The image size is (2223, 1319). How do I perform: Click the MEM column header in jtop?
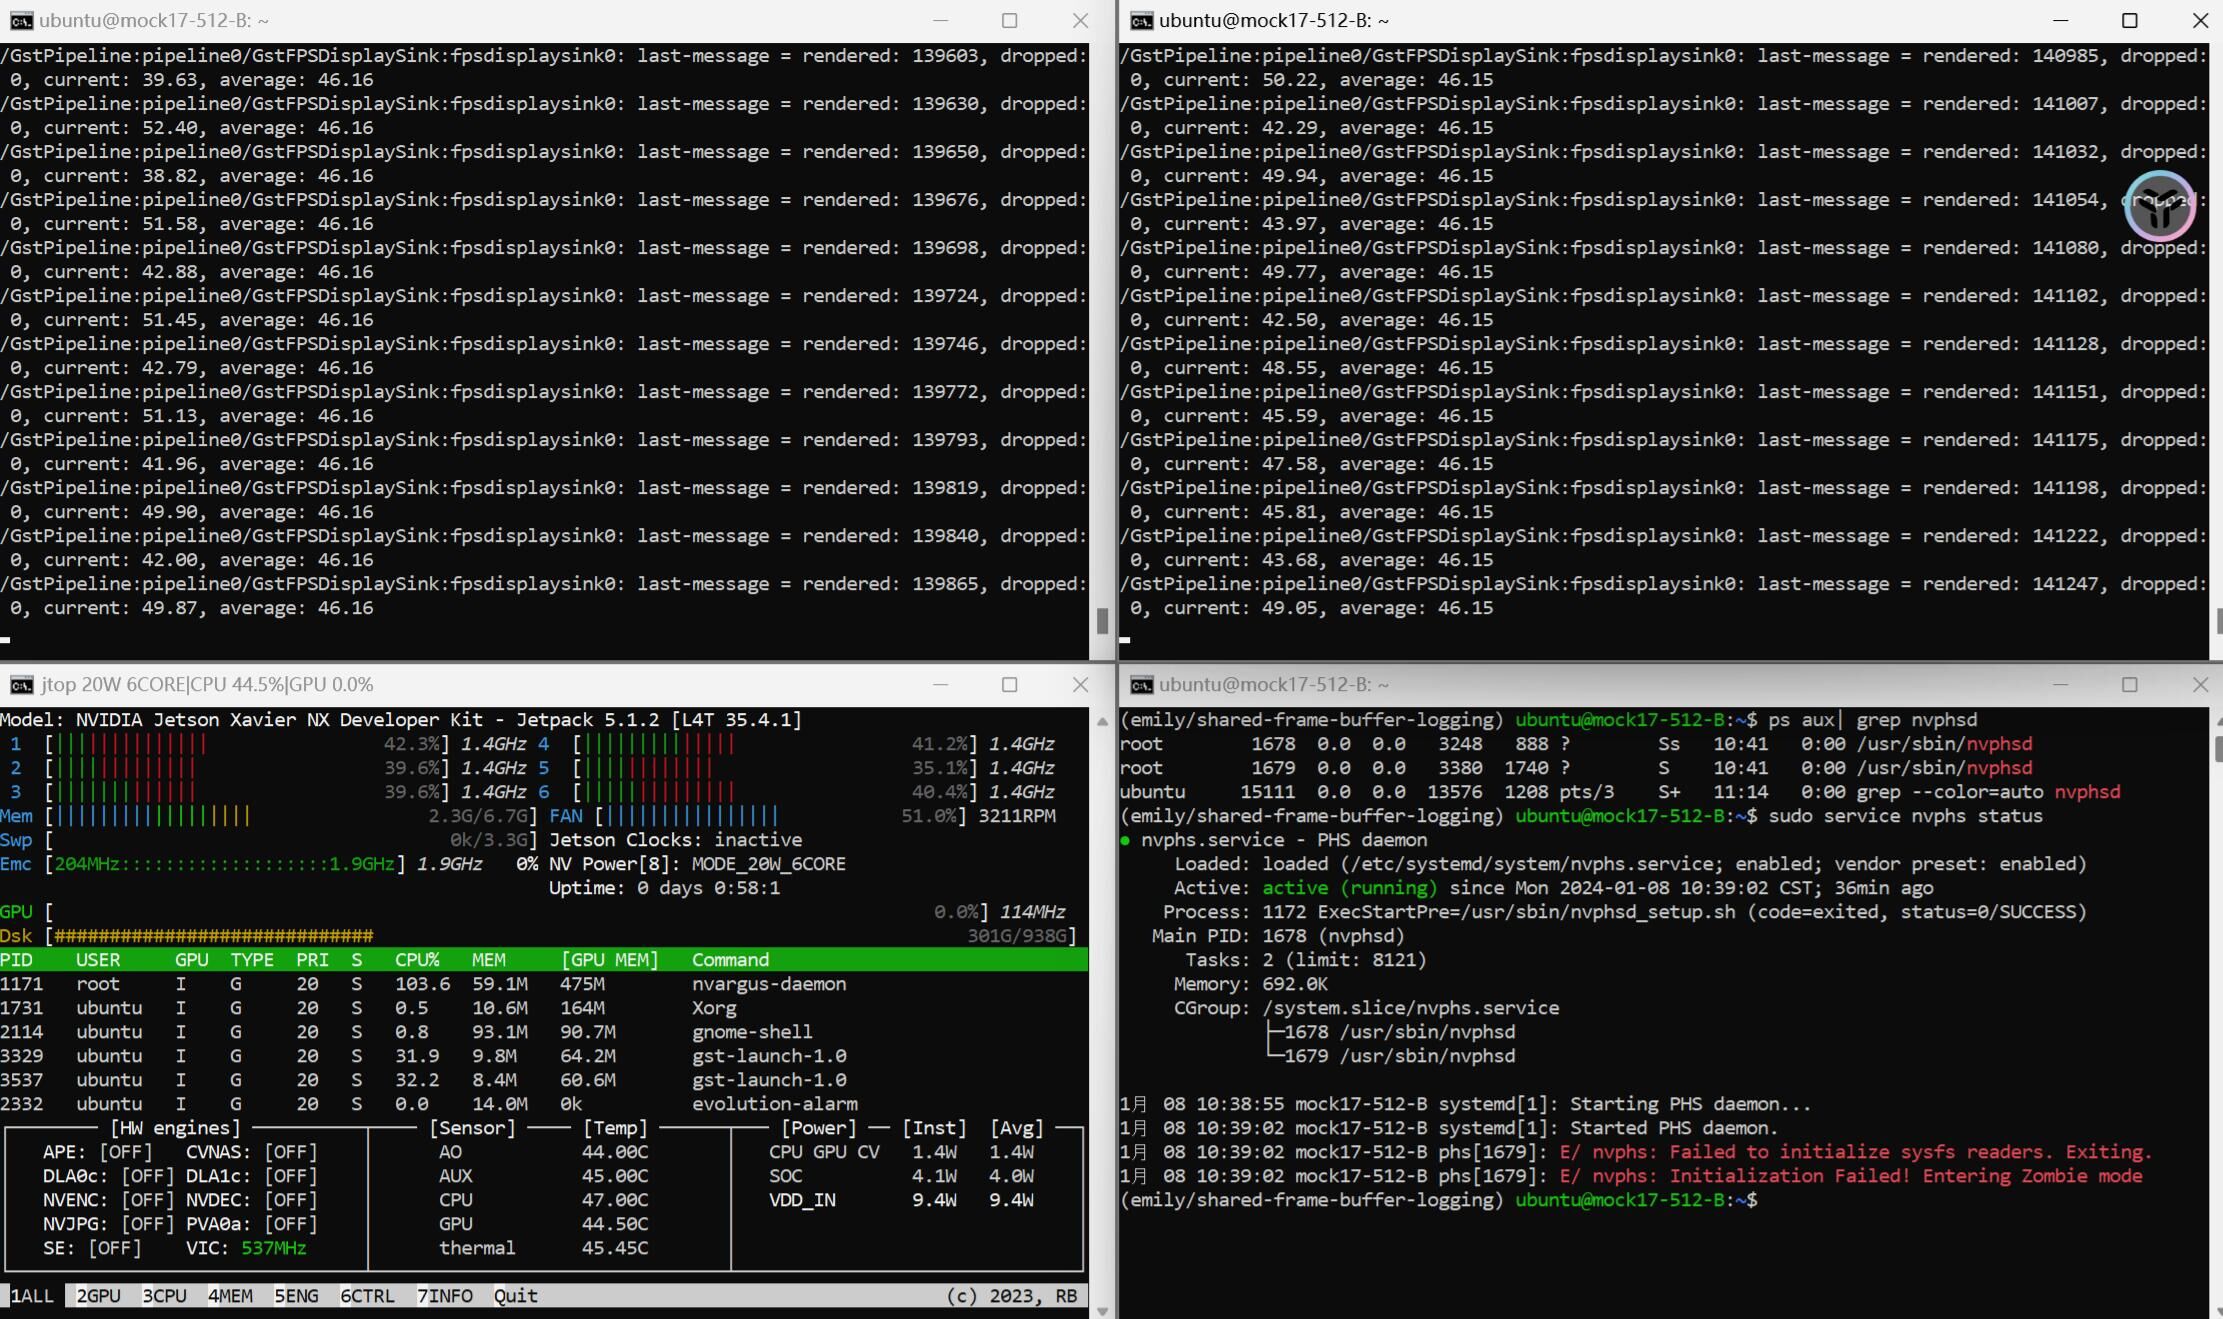click(489, 960)
